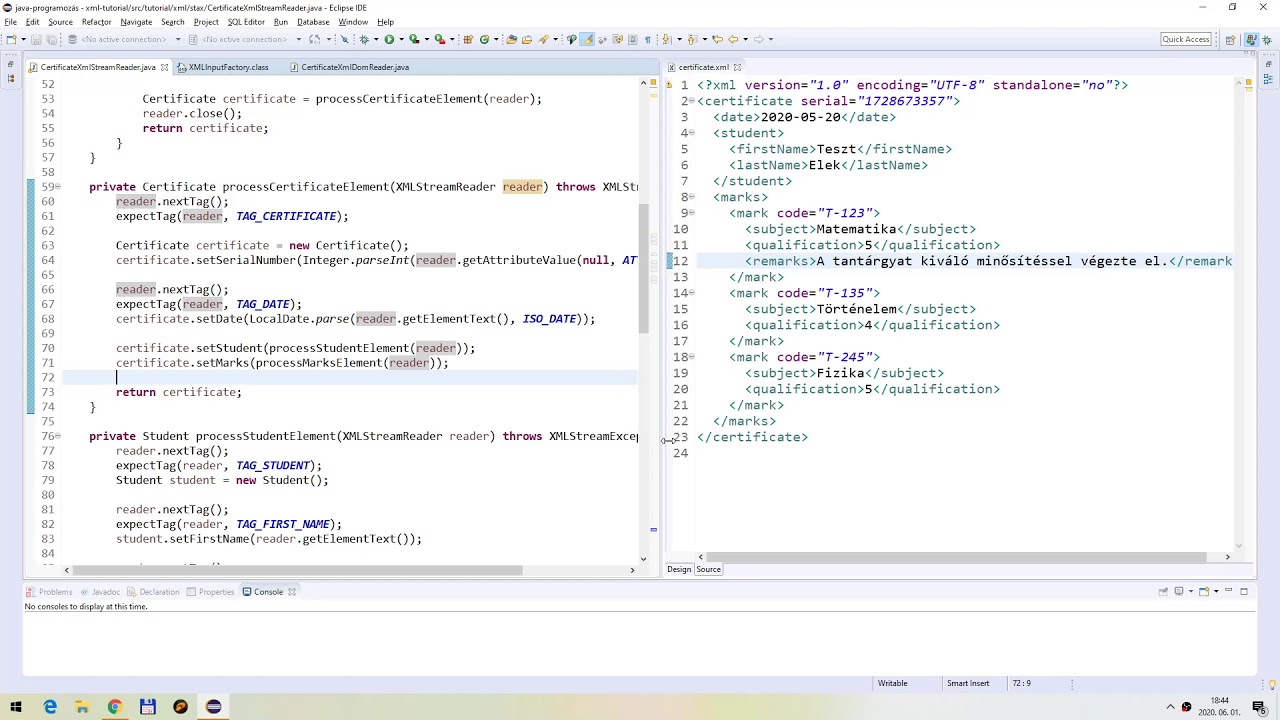Select the Design tab of XML editor

click(679, 569)
